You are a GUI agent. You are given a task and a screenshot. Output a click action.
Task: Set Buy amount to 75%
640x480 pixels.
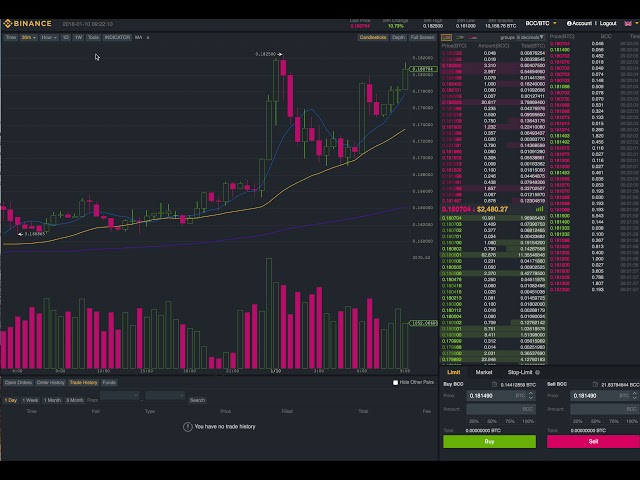tap(510, 421)
